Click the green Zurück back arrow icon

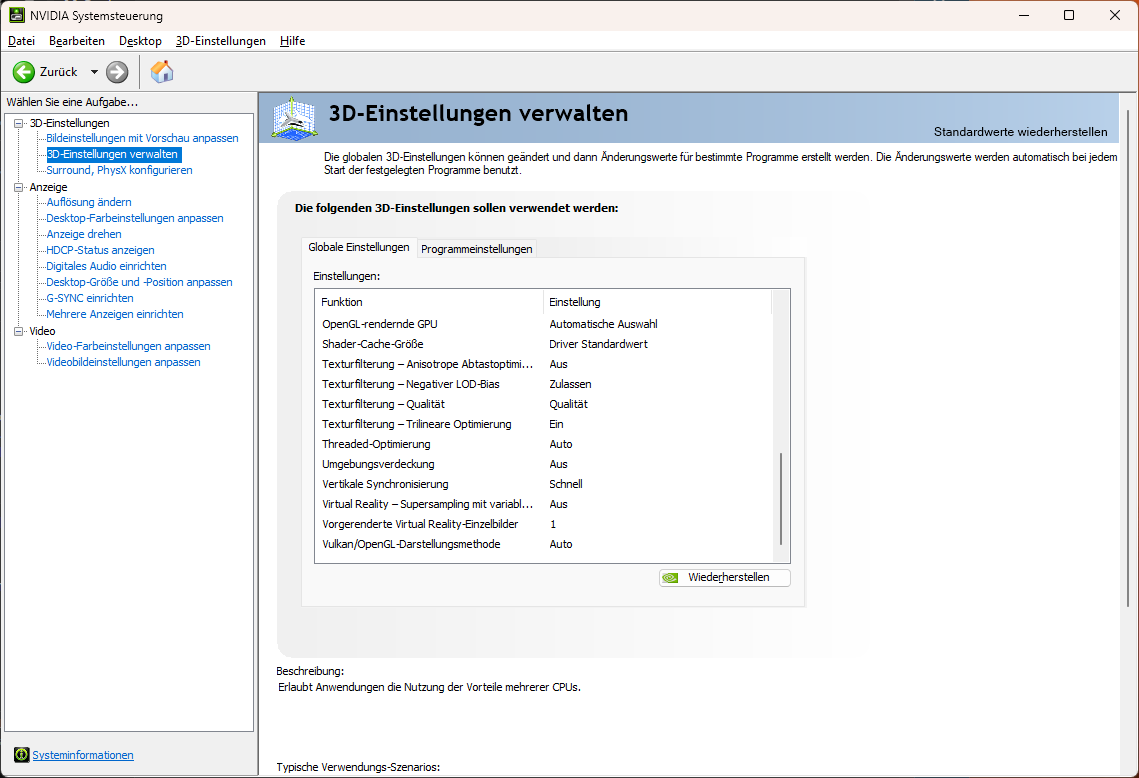pos(24,72)
